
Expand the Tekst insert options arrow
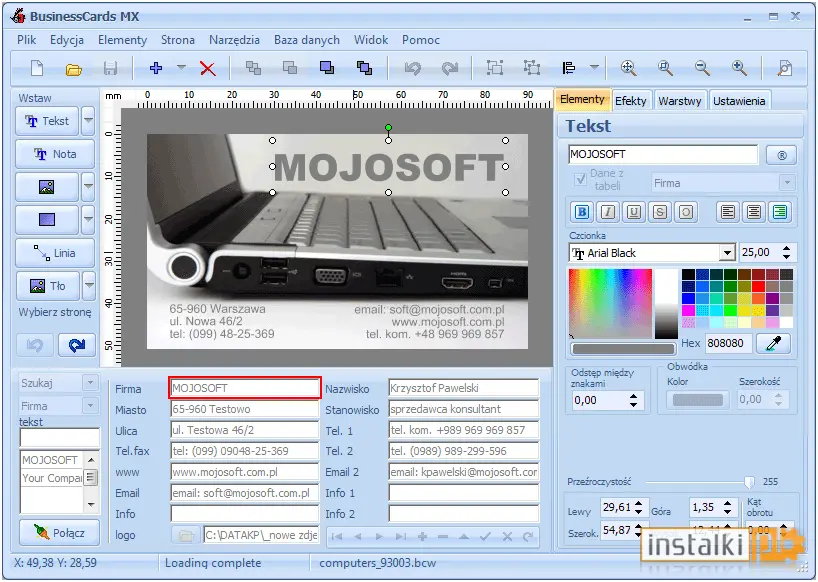click(89, 121)
